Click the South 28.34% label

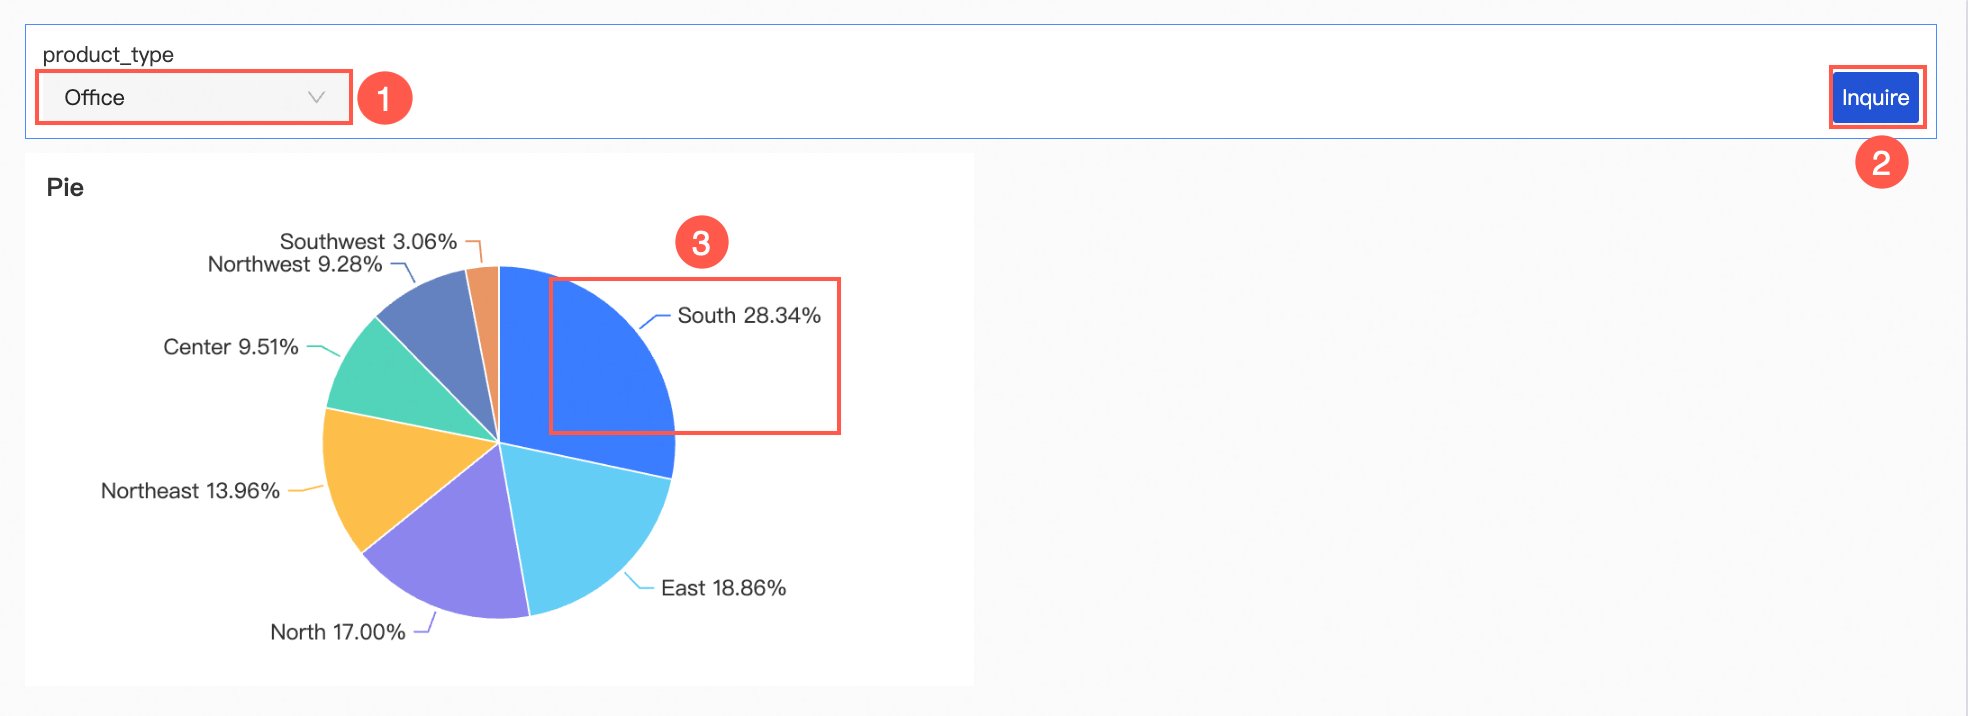coord(749,315)
